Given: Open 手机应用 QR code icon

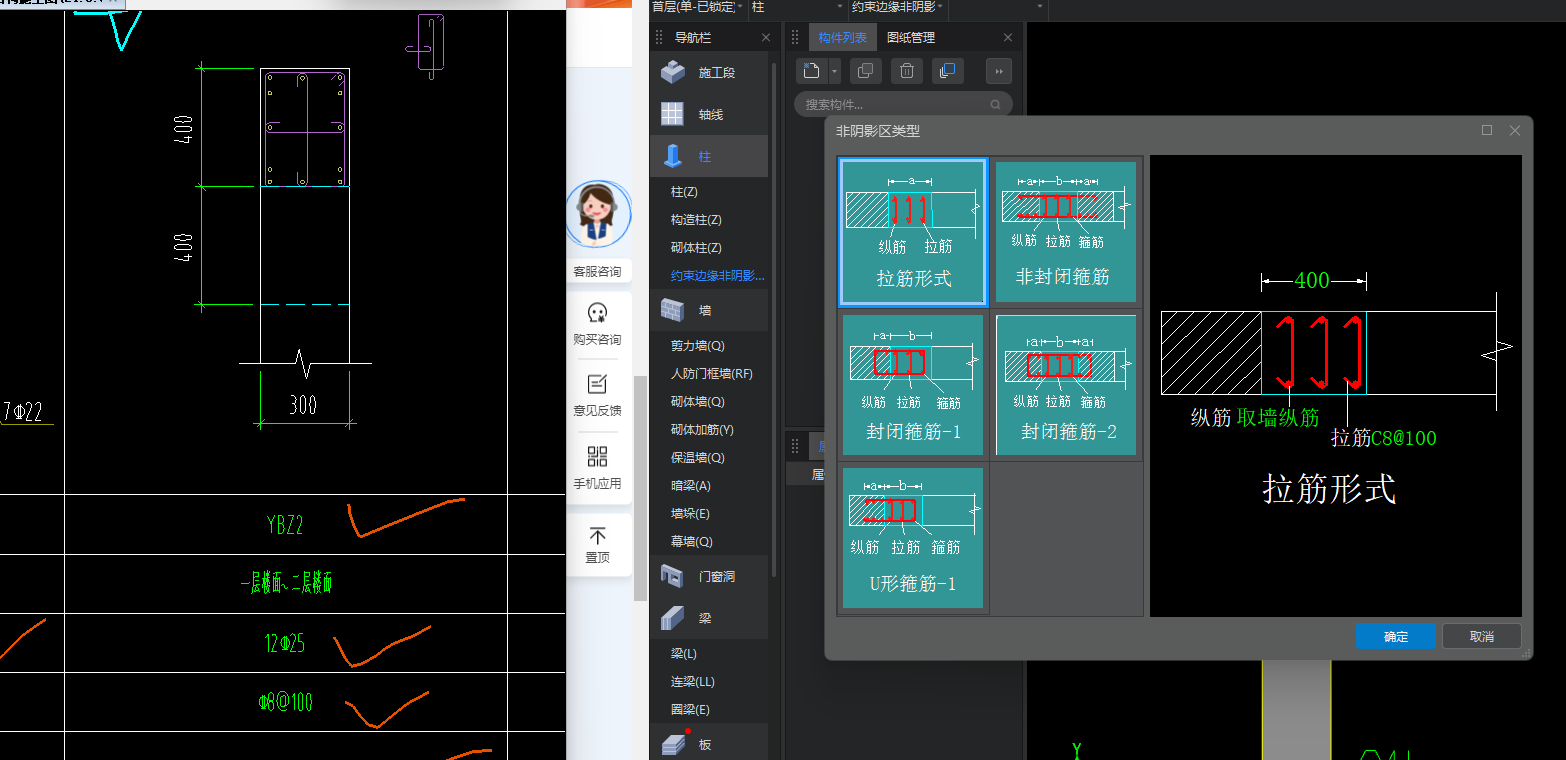Looking at the screenshot, I should coord(598,456).
